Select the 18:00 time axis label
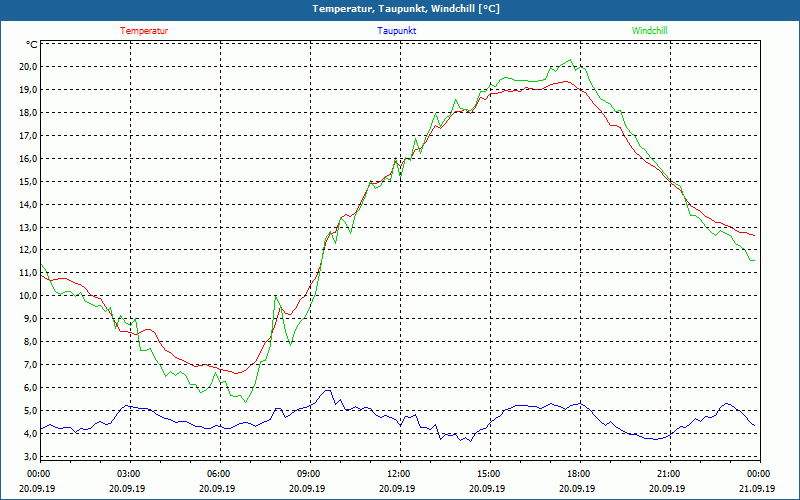 (x=578, y=474)
